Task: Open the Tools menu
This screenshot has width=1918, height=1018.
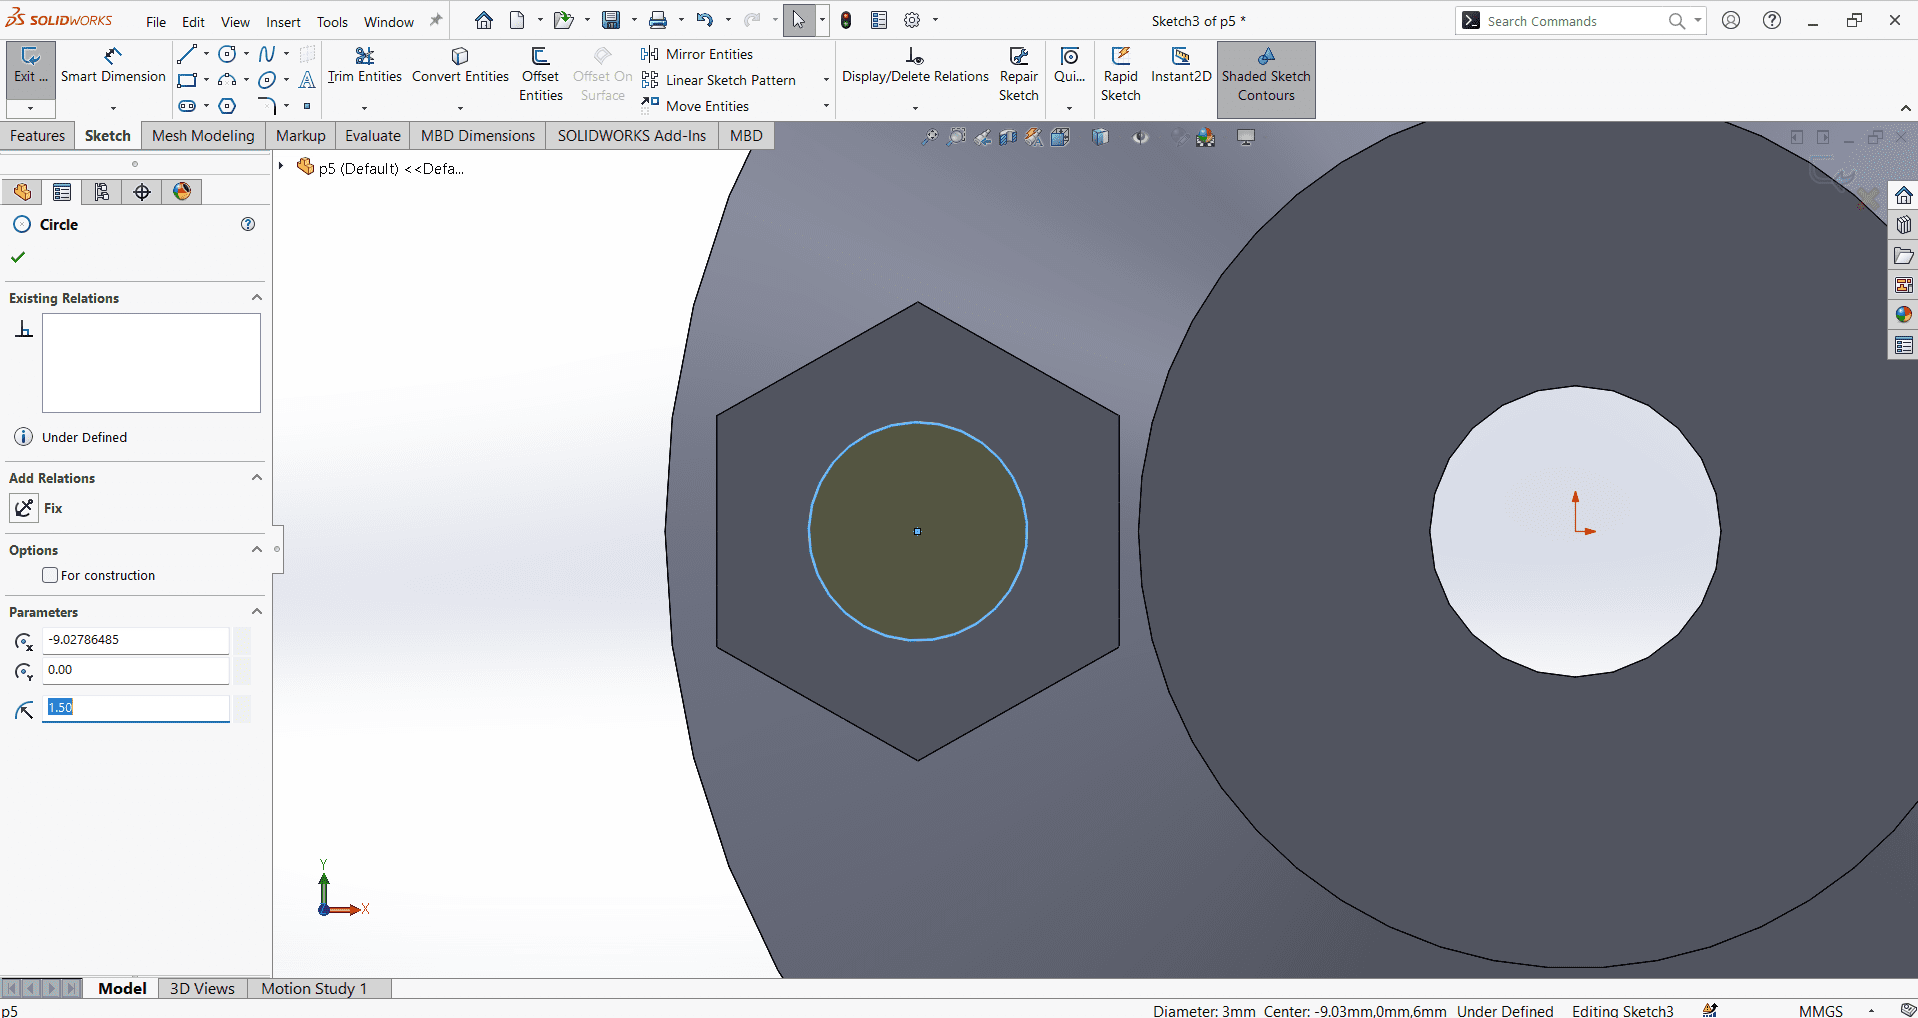Action: 332,22
